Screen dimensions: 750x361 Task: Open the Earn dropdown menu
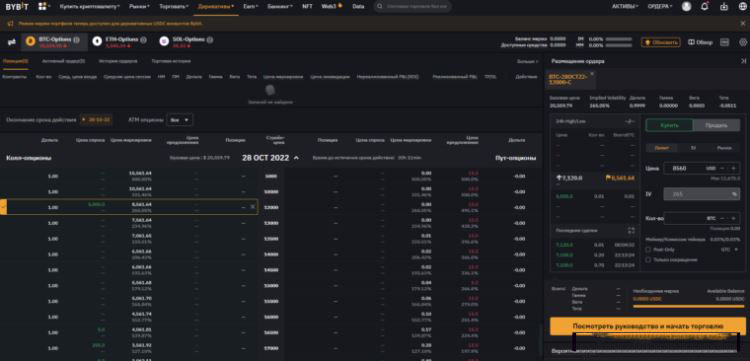point(250,7)
